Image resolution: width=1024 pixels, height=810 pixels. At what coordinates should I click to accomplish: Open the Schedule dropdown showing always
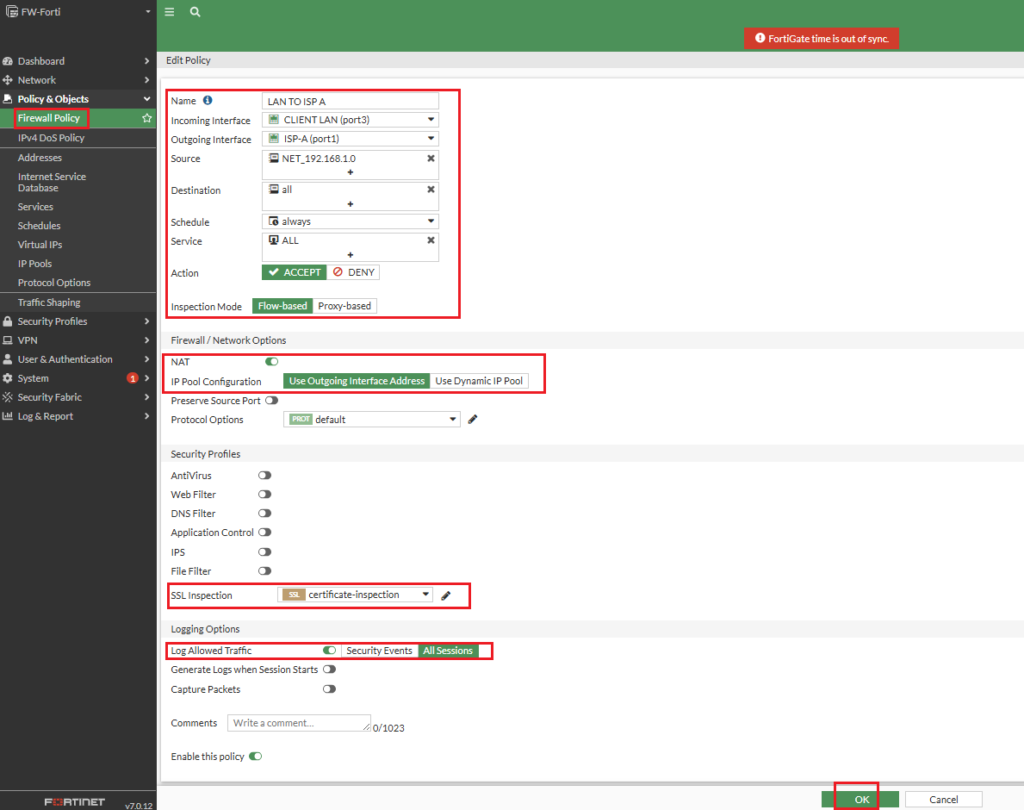point(350,221)
